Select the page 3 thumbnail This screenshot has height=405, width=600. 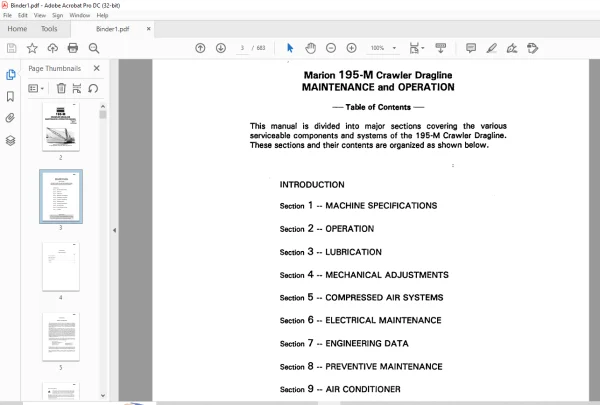coord(61,196)
